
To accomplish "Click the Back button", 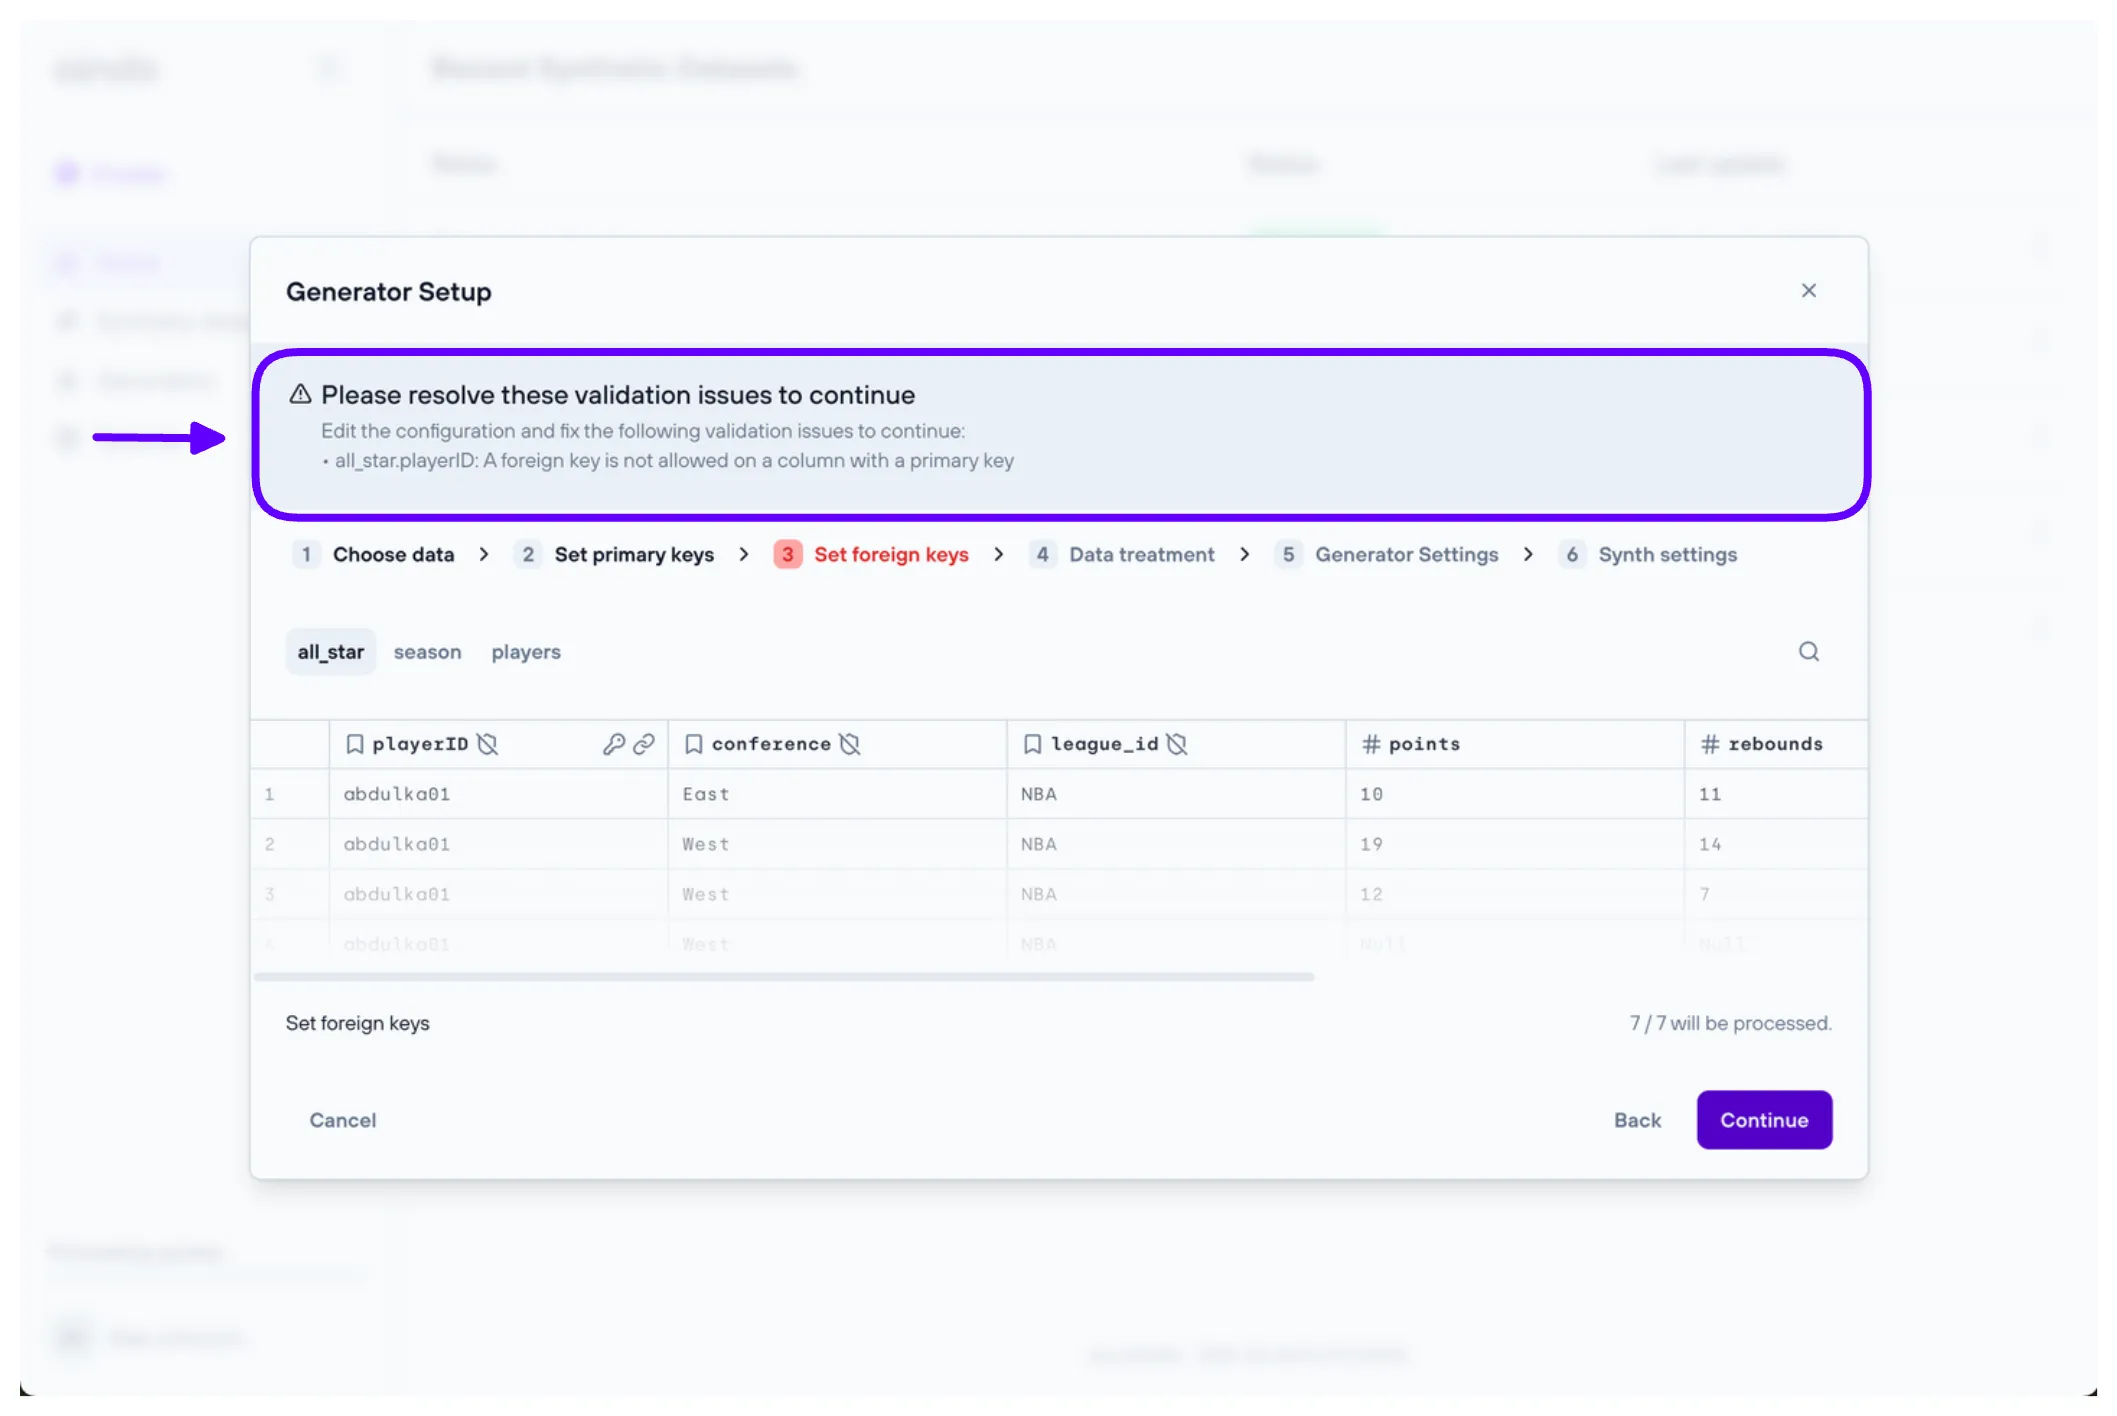I will click(x=1636, y=1120).
